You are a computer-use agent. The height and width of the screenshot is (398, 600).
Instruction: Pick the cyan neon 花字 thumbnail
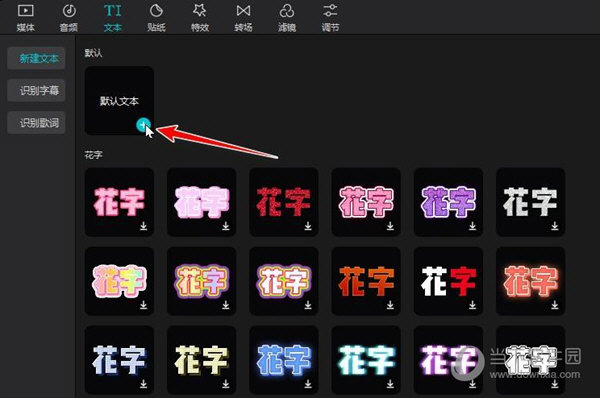366,360
